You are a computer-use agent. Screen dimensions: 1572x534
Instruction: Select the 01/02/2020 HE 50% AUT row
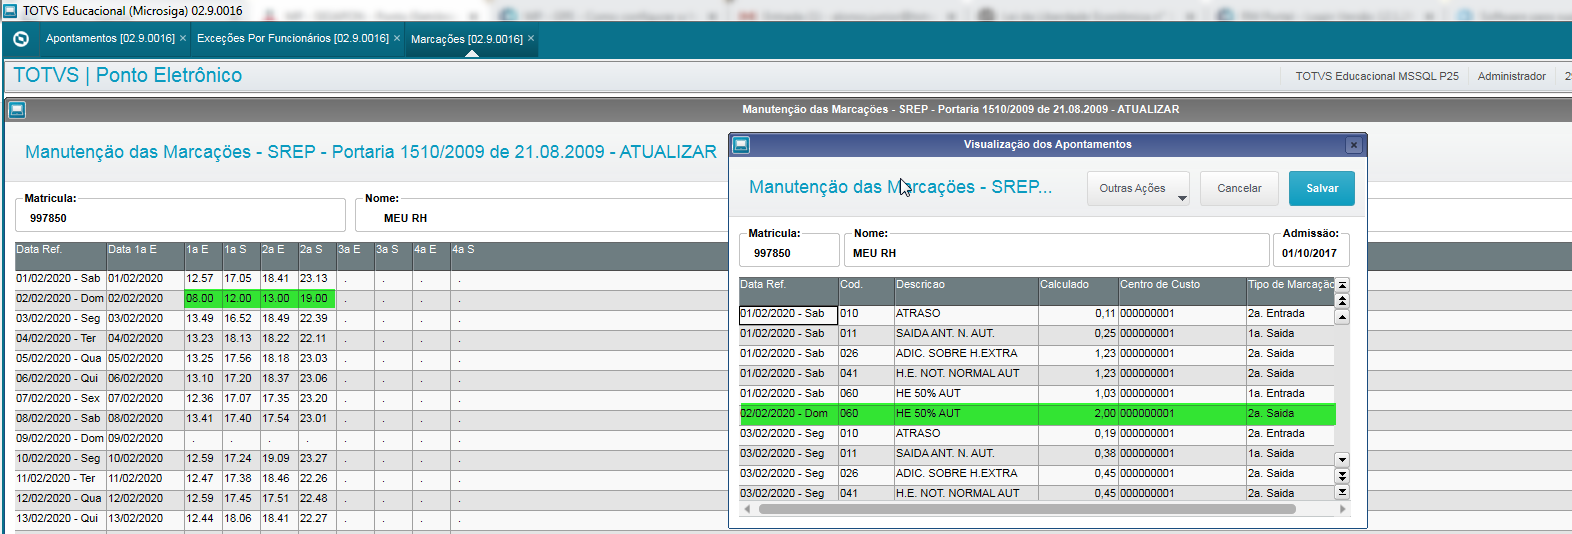[1037, 394]
